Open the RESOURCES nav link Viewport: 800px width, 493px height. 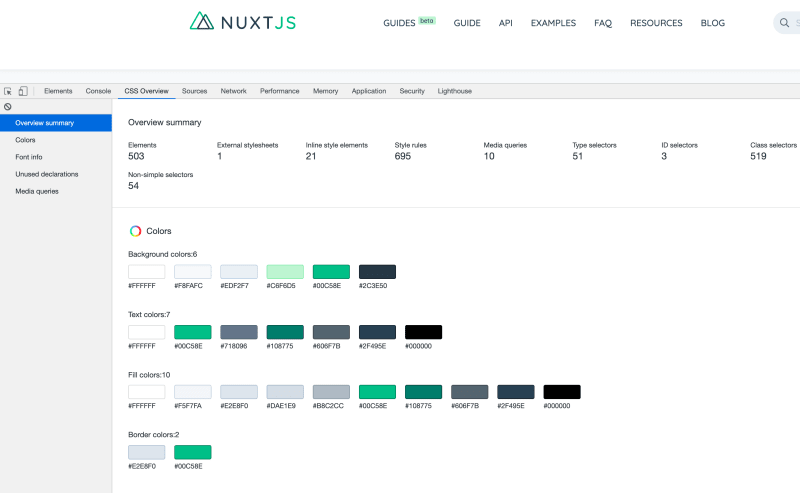(656, 23)
